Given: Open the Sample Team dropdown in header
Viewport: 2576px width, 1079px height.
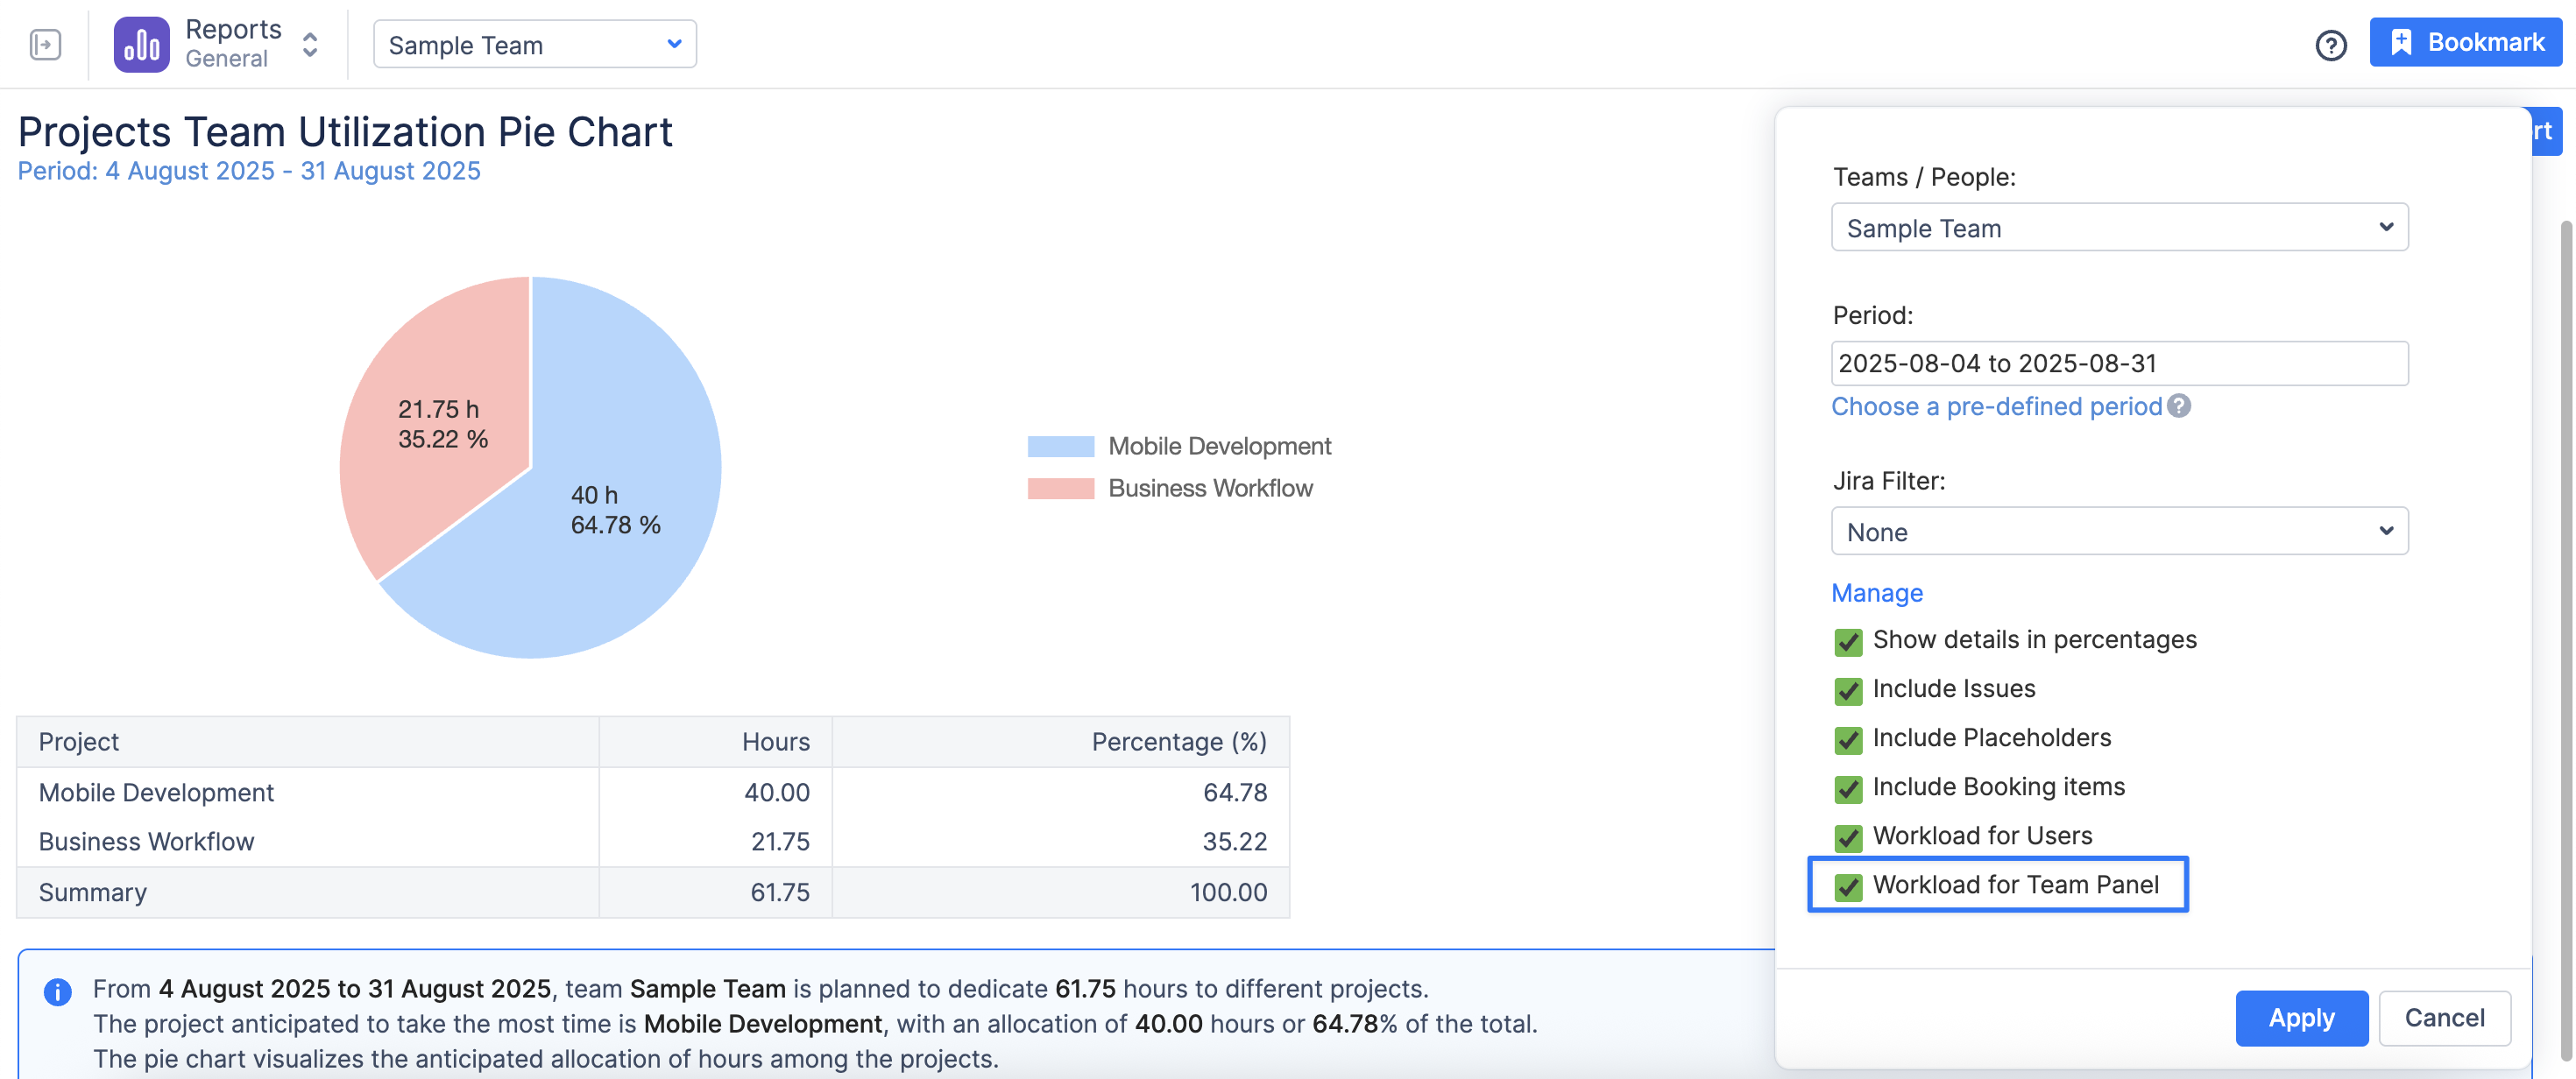Looking at the screenshot, I should coord(534,45).
